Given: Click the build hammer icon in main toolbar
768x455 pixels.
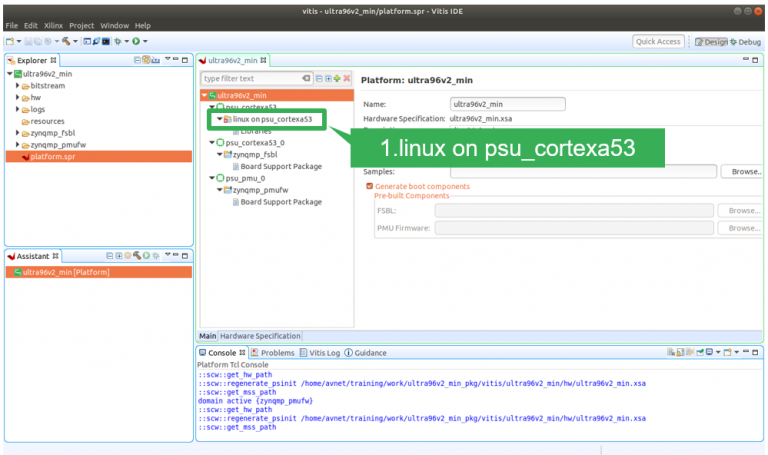Looking at the screenshot, I should 66,41.
